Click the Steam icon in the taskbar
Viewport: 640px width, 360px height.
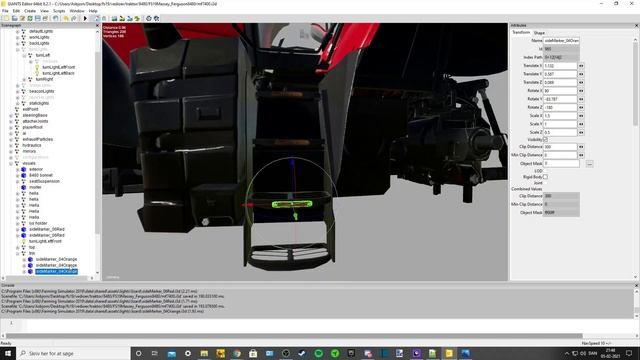coord(302,353)
